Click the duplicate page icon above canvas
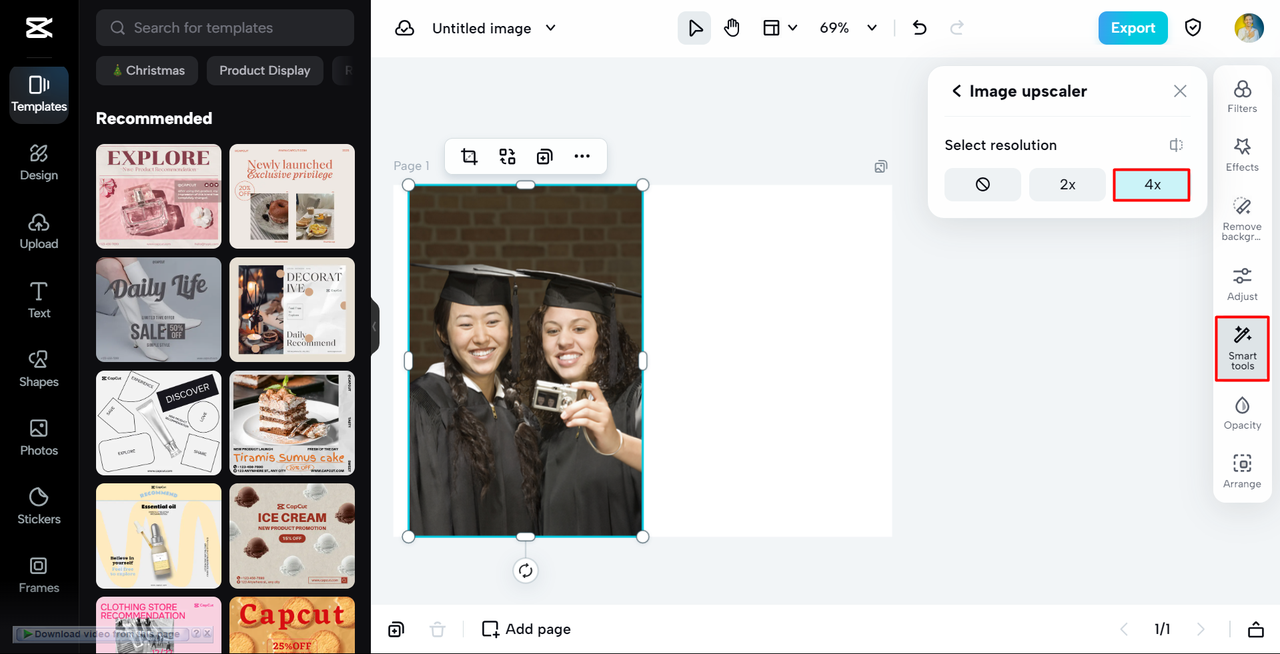The height and width of the screenshot is (654, 1280). click(x=881, y=166)
